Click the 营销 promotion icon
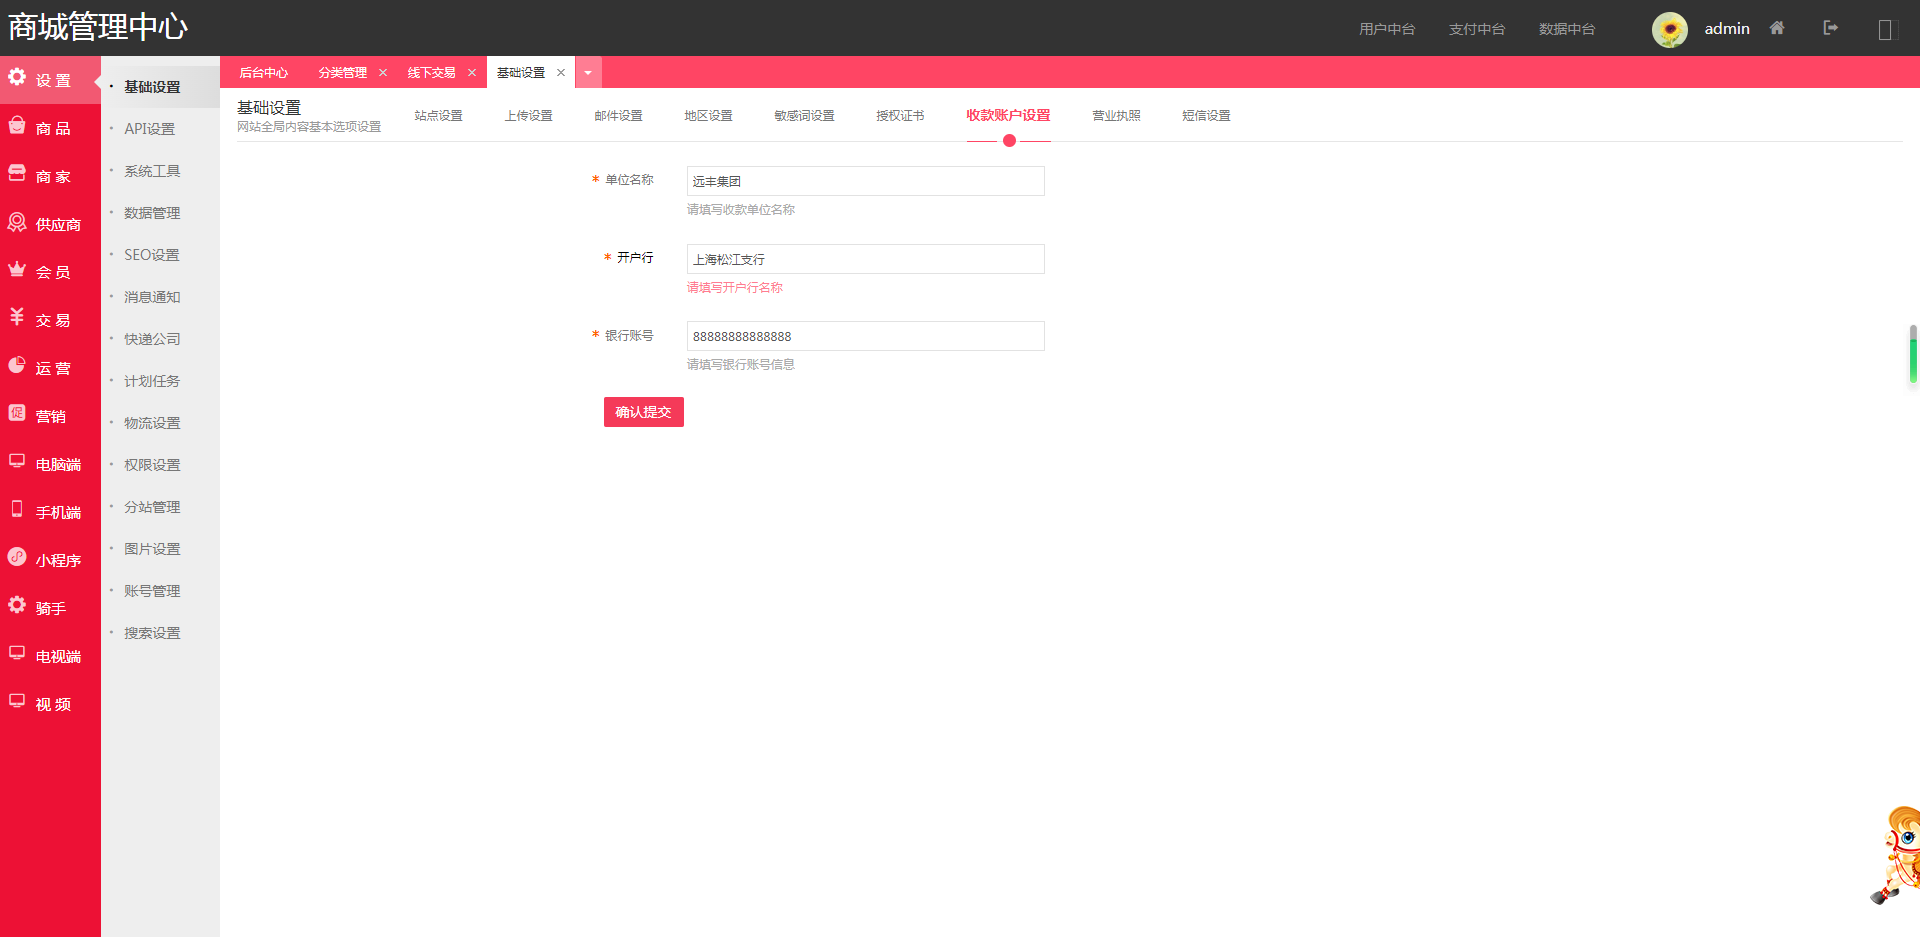The width and height of the screenshot is (1920, 937). [17, 413]
